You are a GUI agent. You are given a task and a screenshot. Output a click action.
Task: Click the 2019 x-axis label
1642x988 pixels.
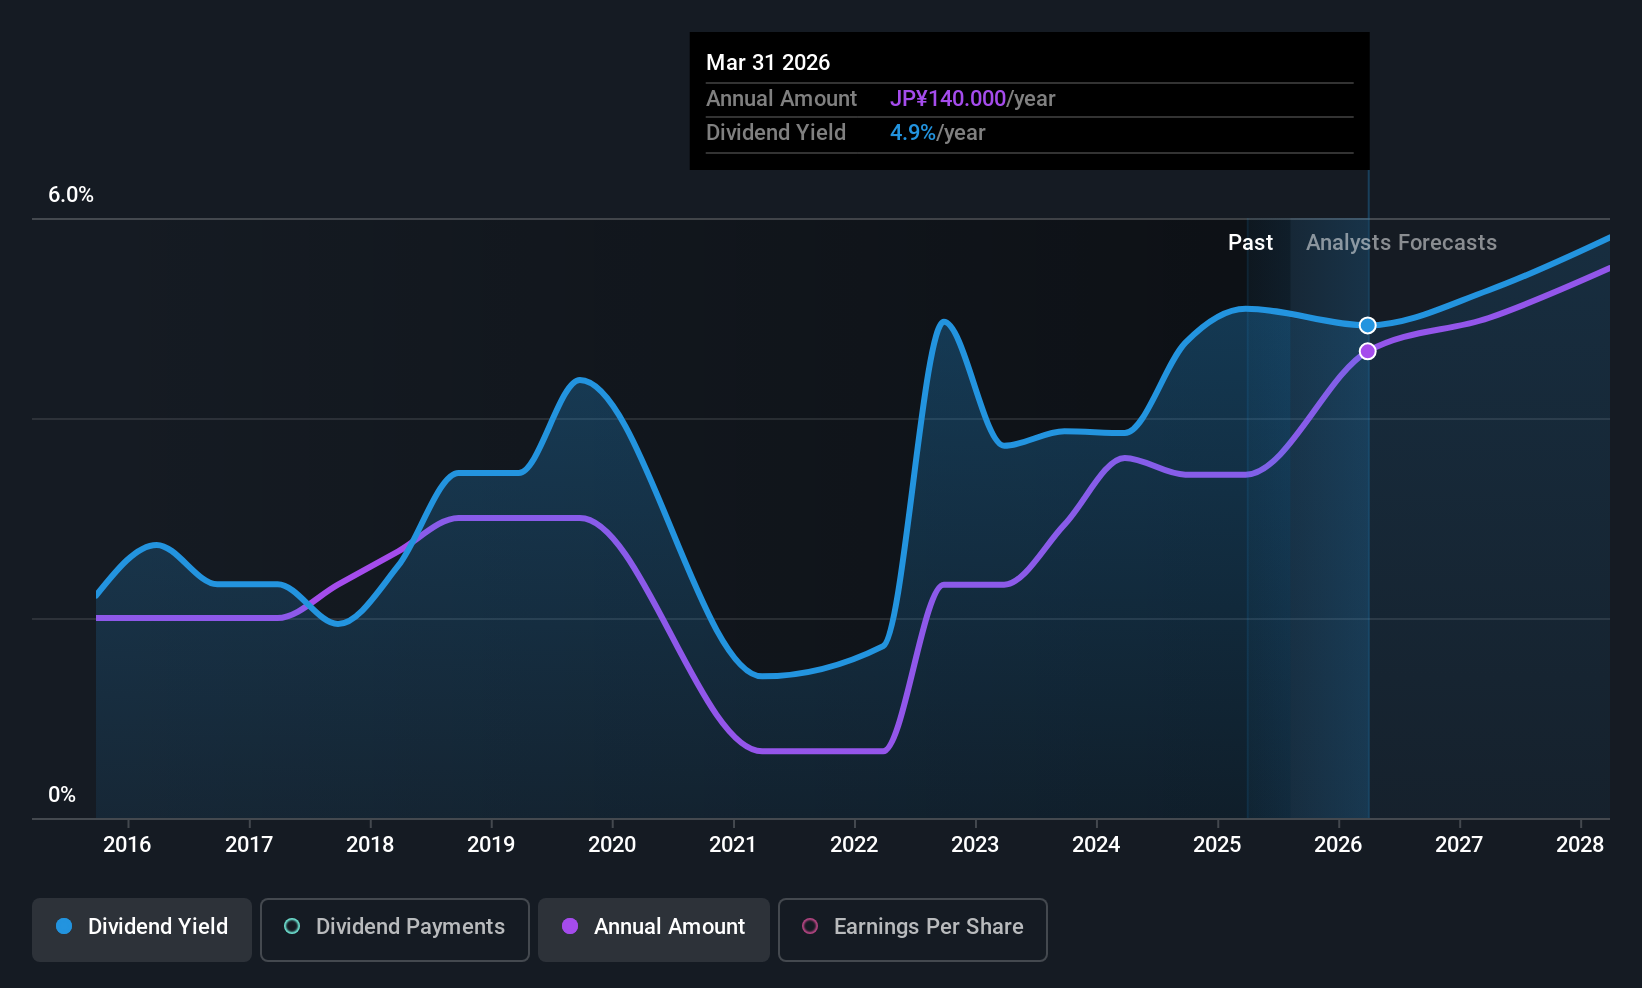491,845
